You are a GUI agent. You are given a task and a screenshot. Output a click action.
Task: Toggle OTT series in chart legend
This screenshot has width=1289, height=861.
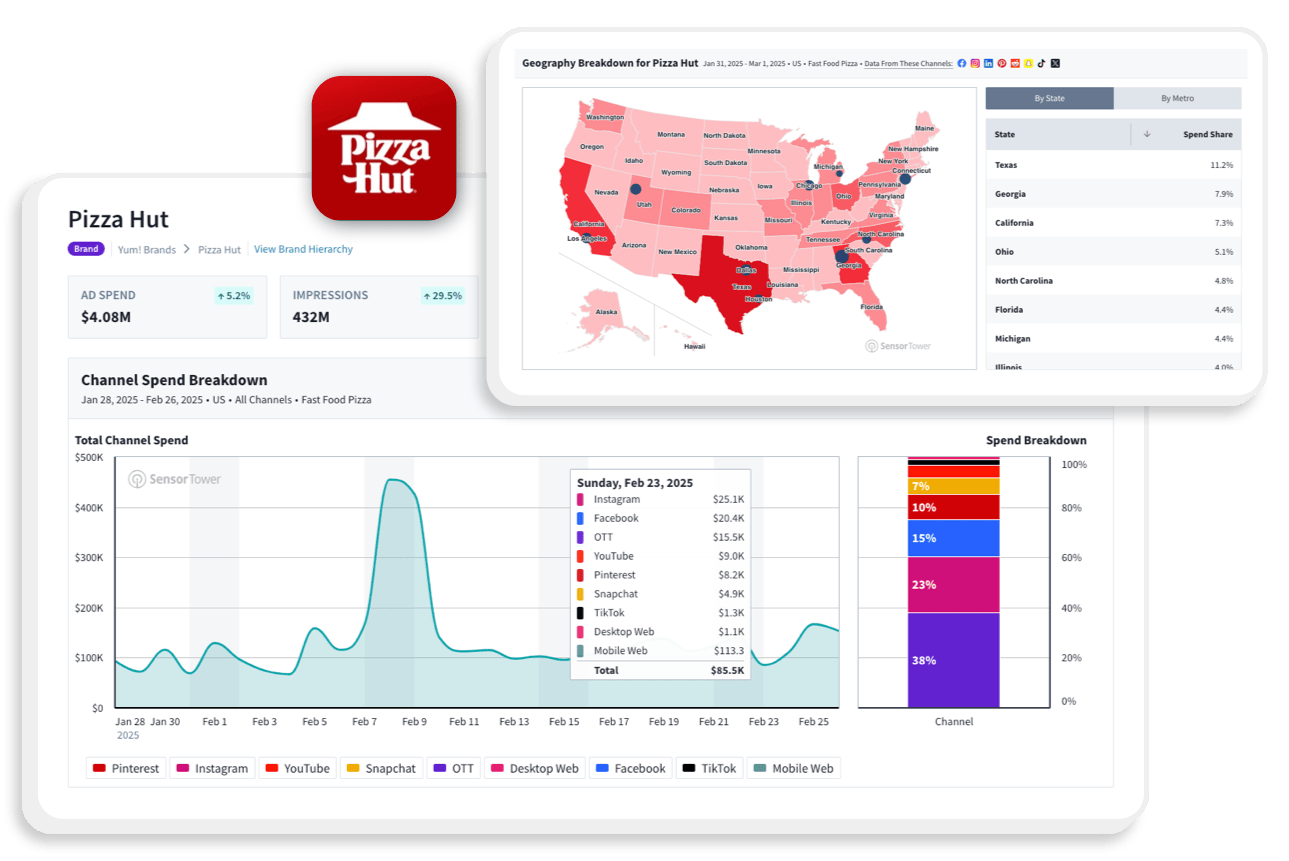[x=453, y=768]
